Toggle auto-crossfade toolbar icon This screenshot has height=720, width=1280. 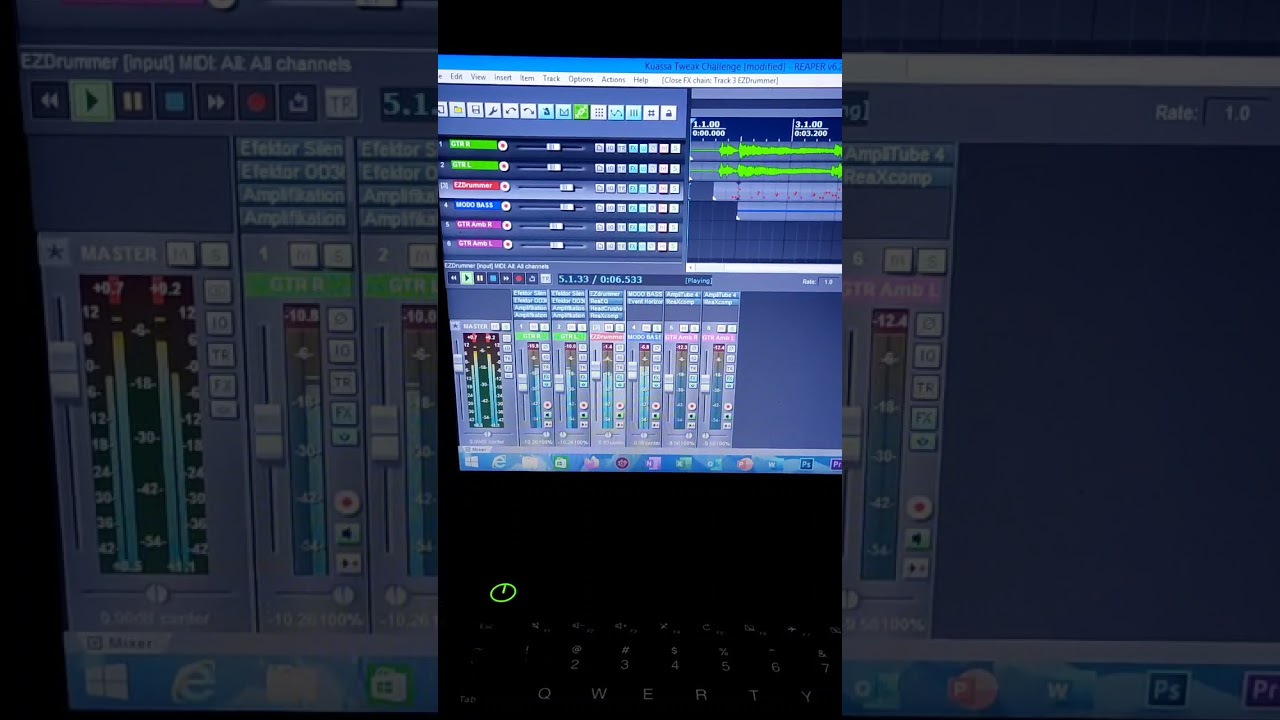tap(564, 111)
